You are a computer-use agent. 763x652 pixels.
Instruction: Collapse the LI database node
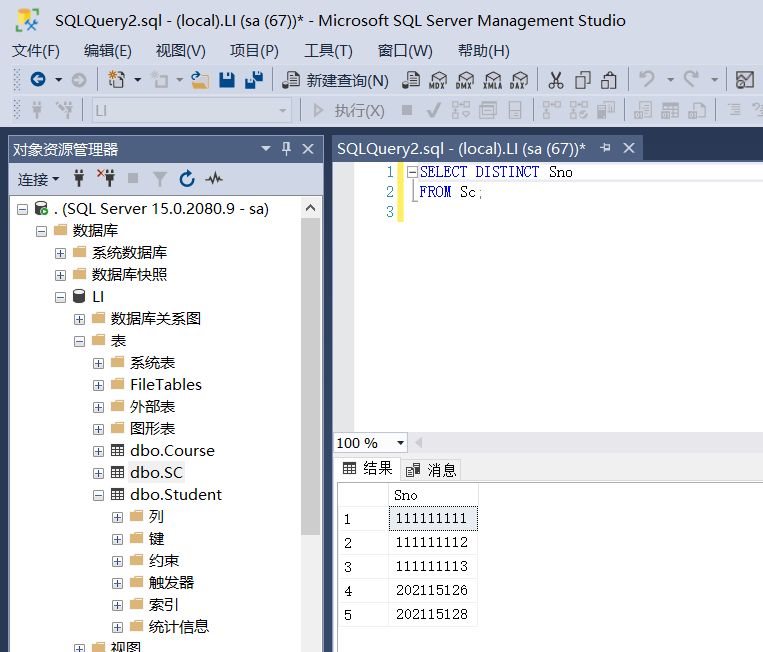pos(60,297)
